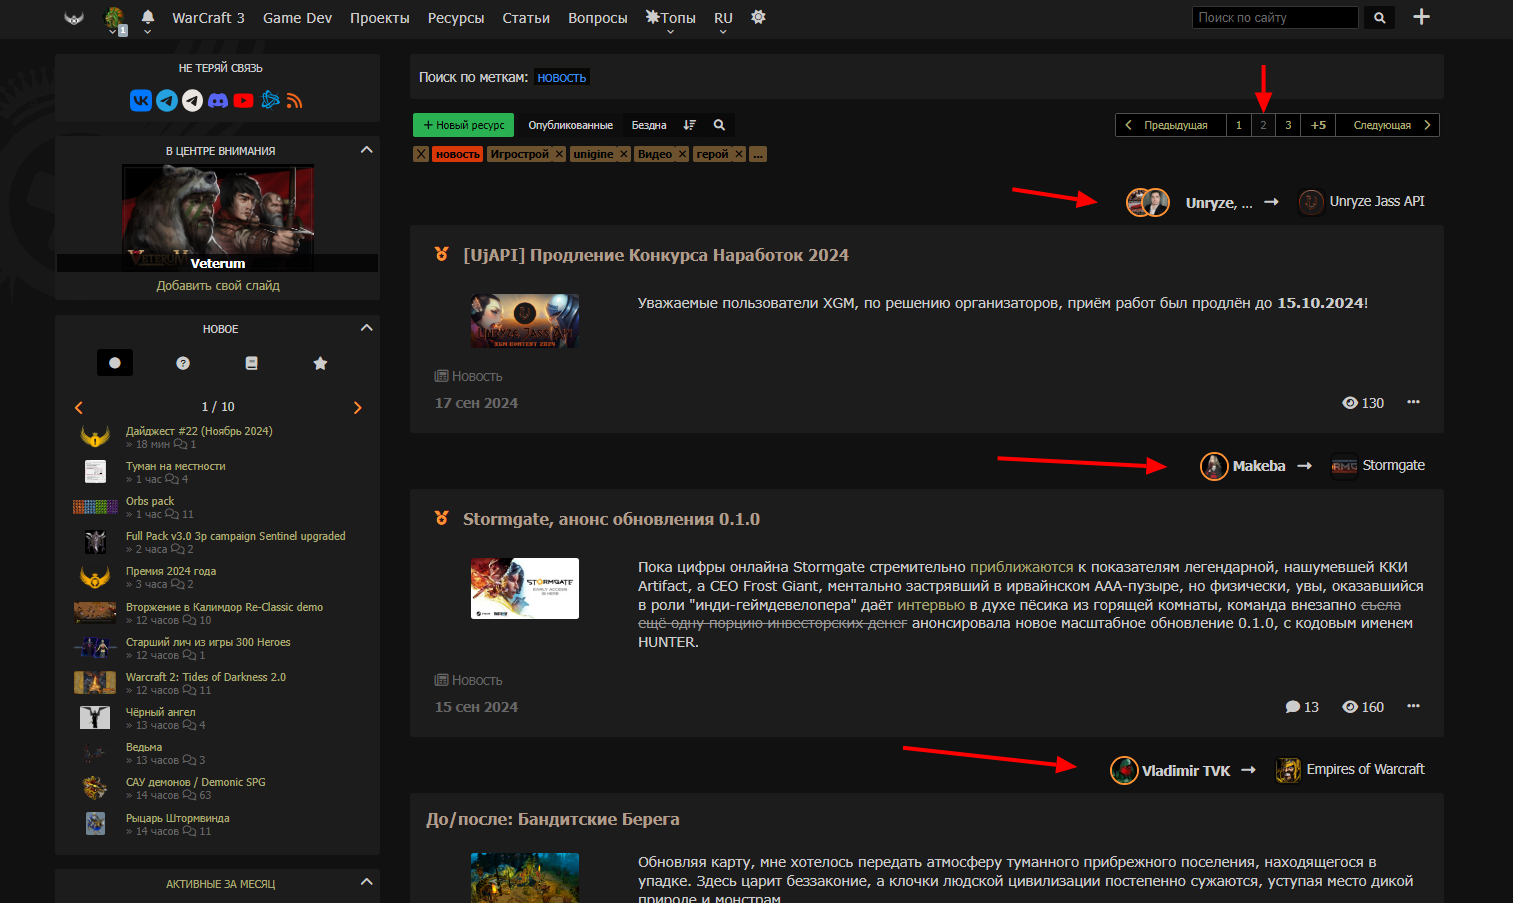Remove the Видео tag
1513x903 pixels.
(x=683, y=154)
